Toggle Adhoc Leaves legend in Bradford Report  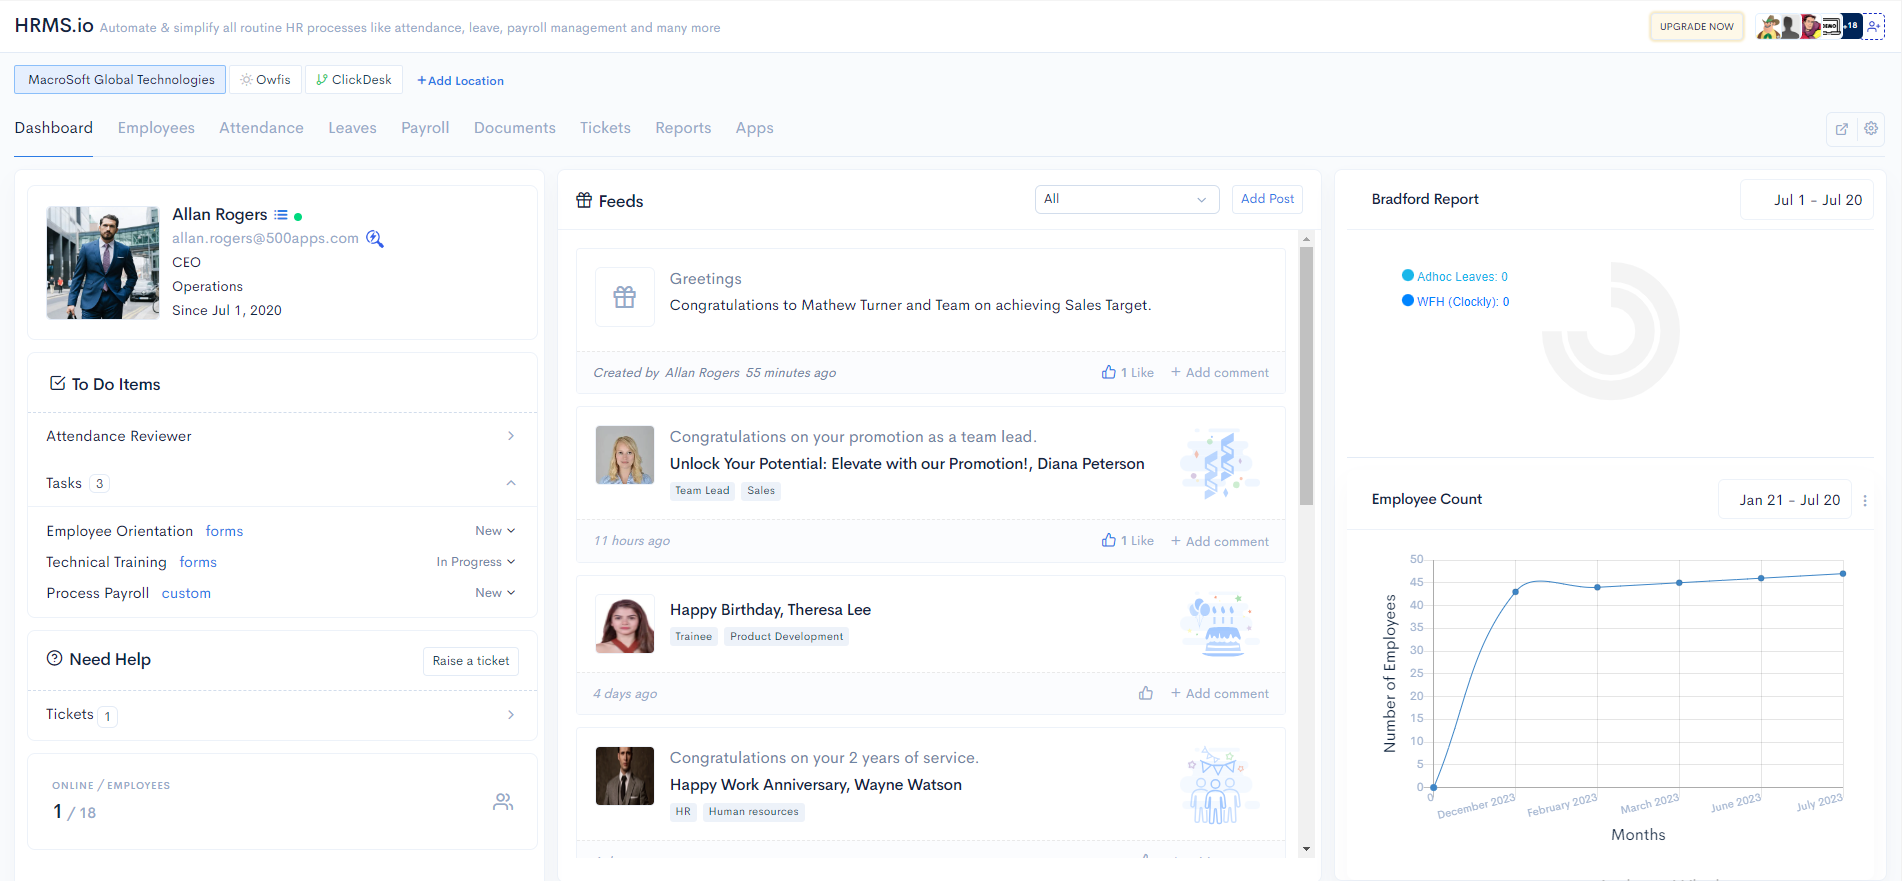click(1455, 277)
